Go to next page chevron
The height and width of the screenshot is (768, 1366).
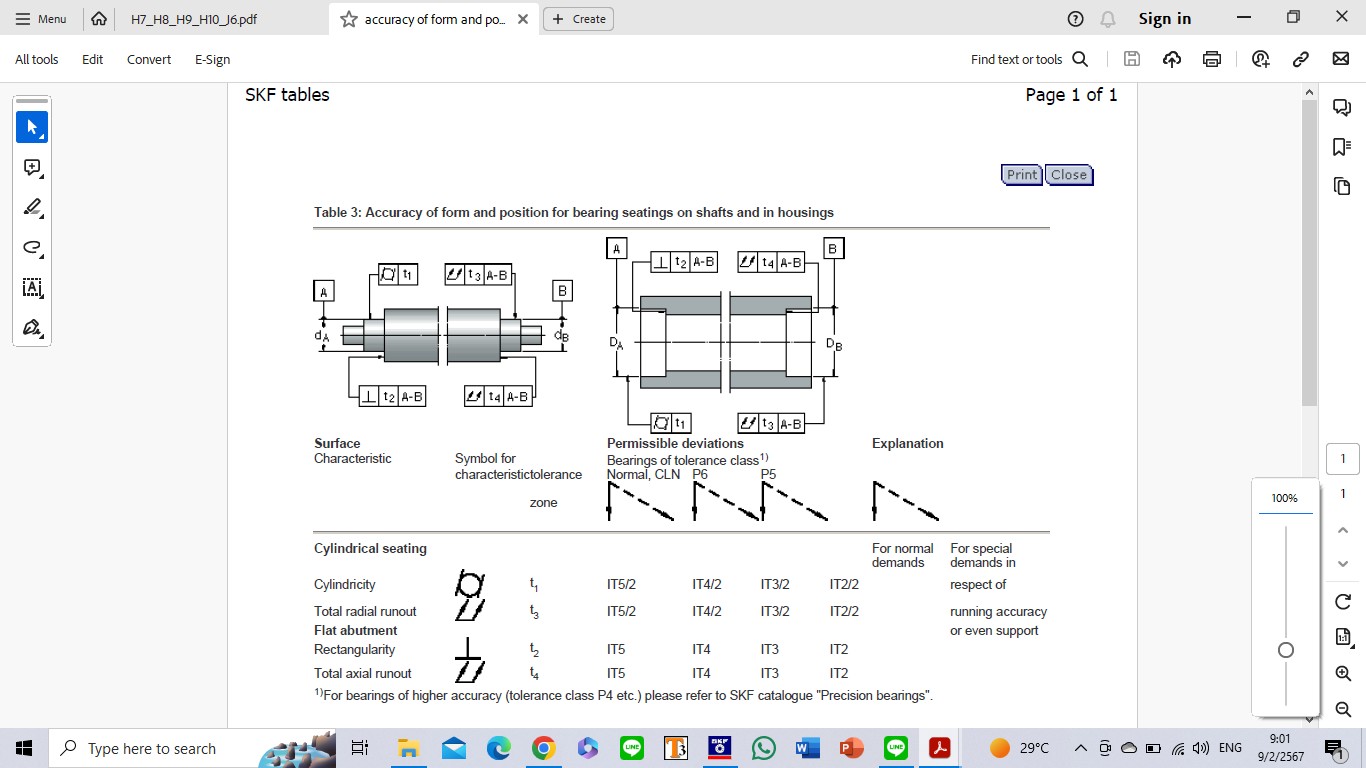pyautogui.click(x=1343, y=564)
